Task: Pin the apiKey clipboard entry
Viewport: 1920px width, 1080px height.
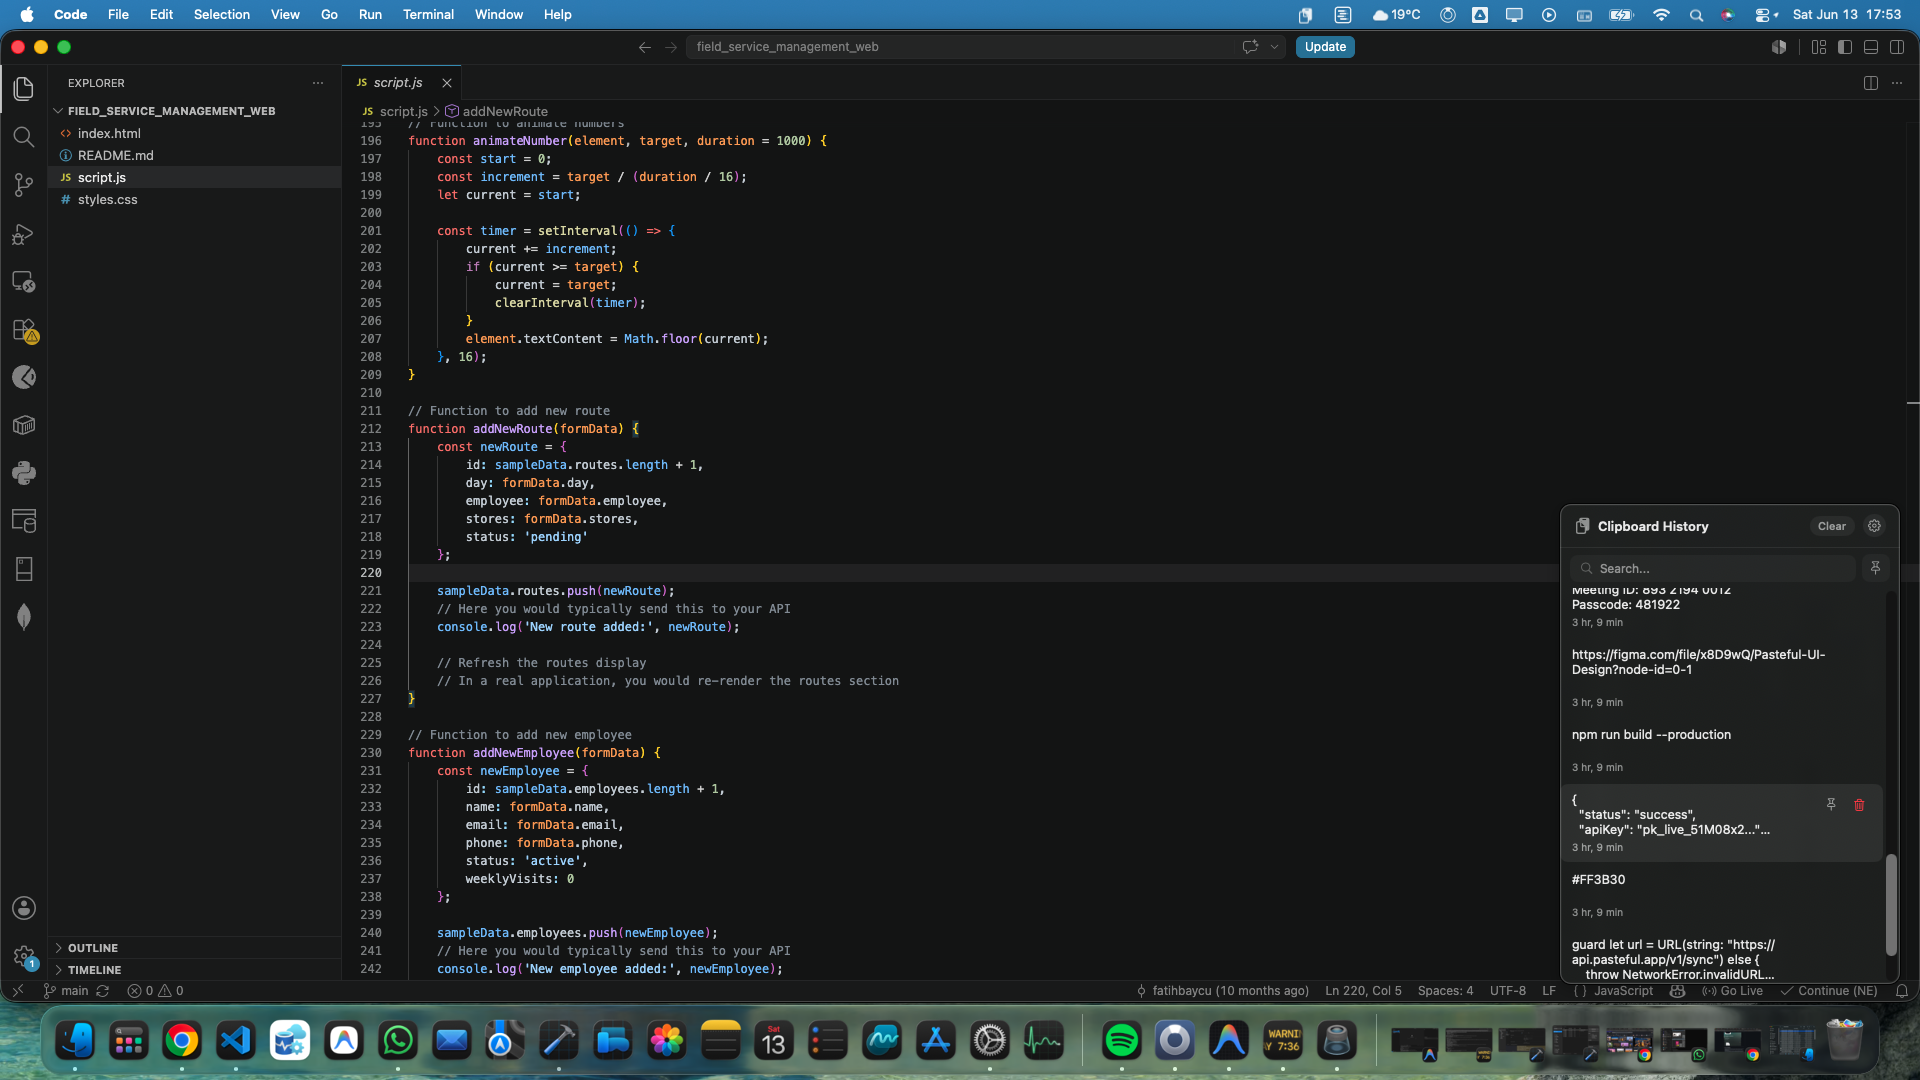Action: [x=1831, y=805]
